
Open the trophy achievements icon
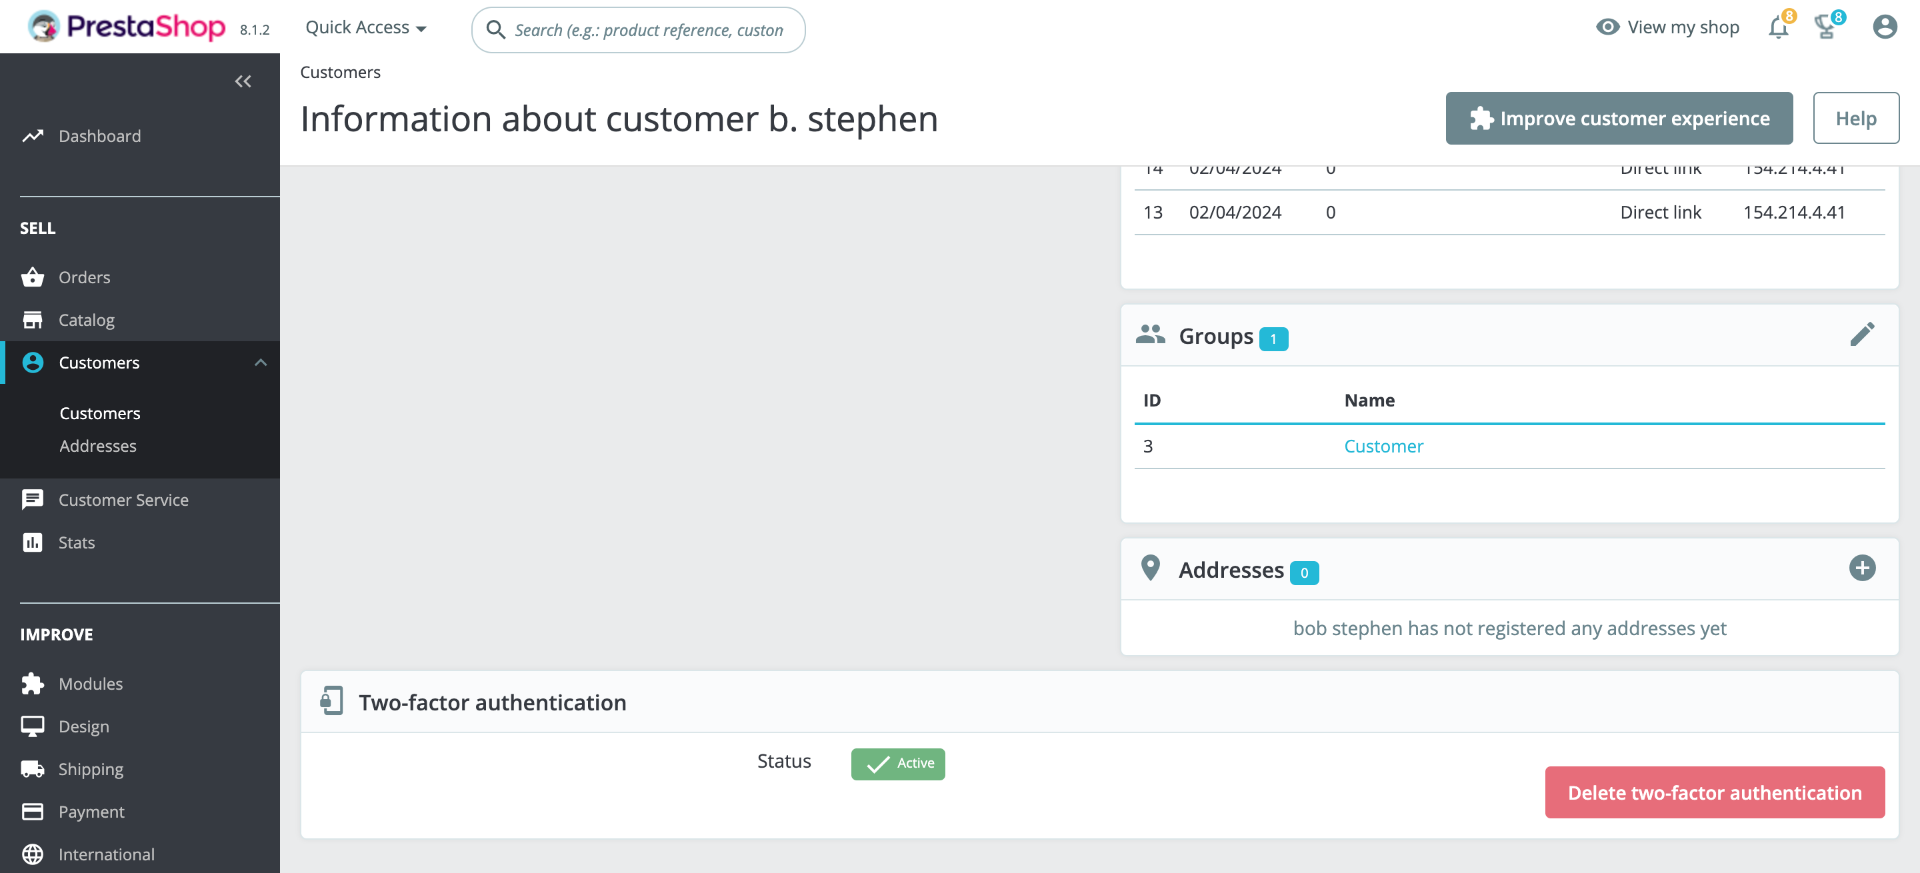click(1826, 27)
